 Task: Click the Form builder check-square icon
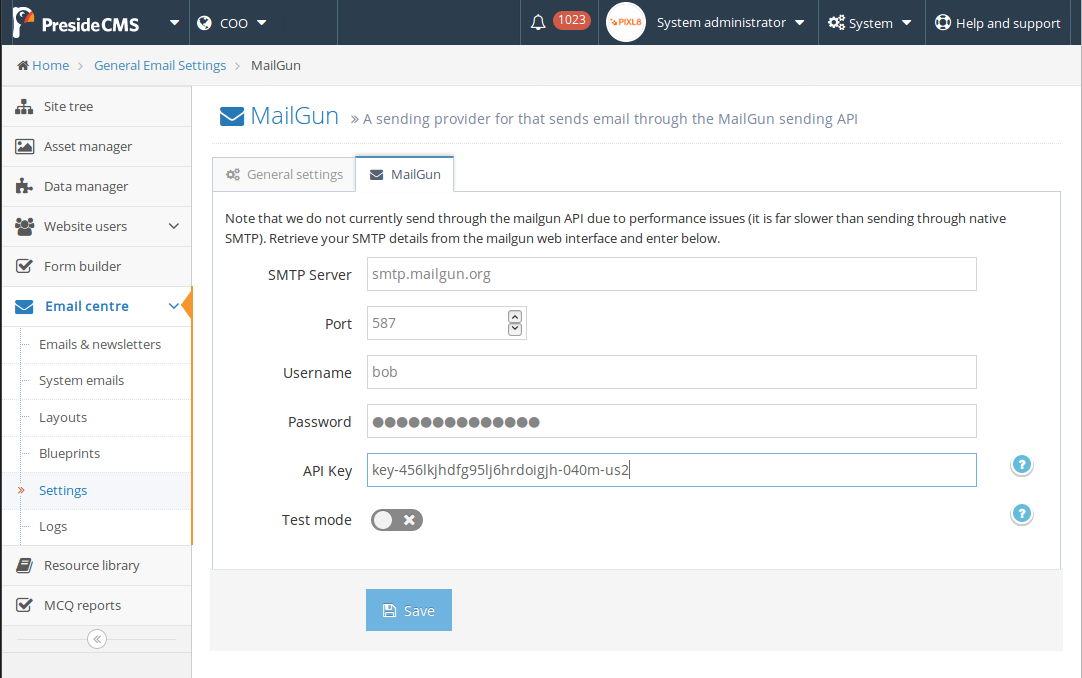click(x=24, y=266)
